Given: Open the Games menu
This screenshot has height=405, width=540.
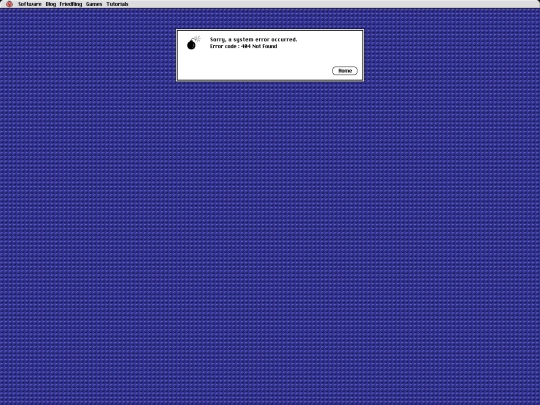Looking at the screenshot, I should [x=94, y=4].
